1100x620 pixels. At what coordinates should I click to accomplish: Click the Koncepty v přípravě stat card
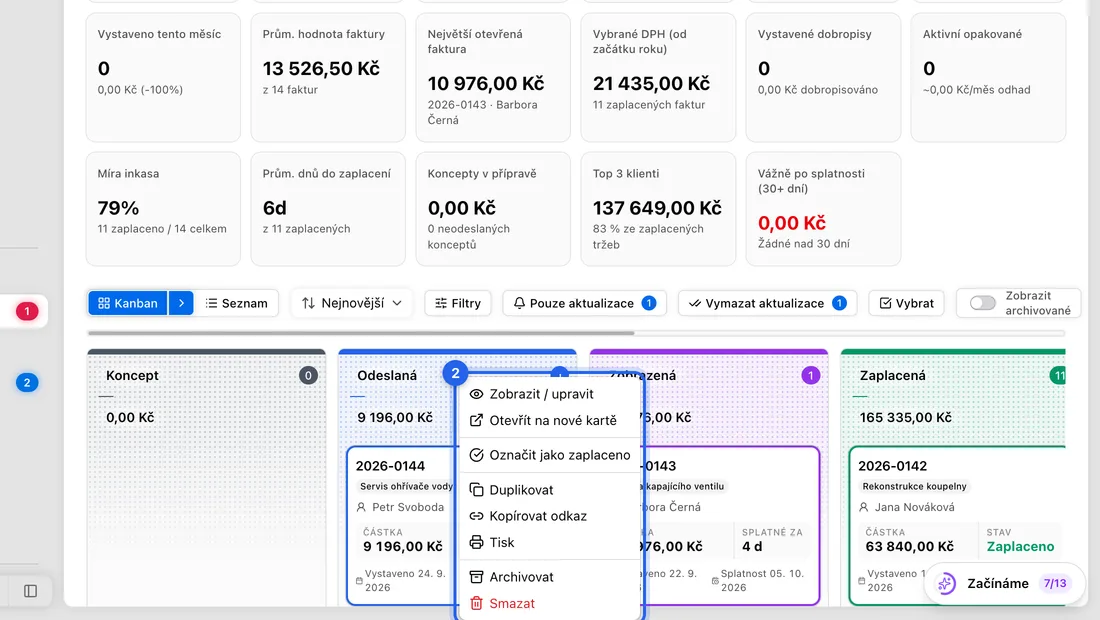pyautogui.click(x=493, y=209)
